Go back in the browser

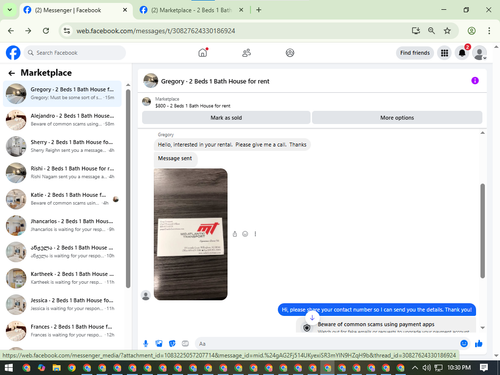pos(11,31)
